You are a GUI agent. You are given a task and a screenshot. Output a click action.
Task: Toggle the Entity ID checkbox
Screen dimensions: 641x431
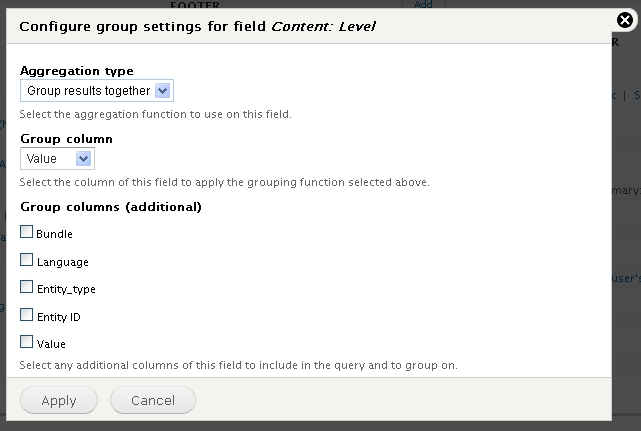(x=27, y=314)
